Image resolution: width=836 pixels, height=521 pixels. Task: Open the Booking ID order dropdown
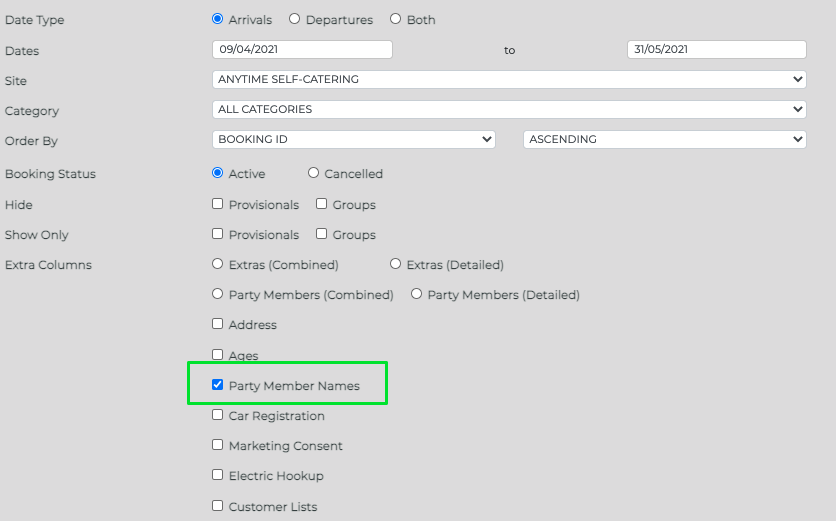click(354, 139)
